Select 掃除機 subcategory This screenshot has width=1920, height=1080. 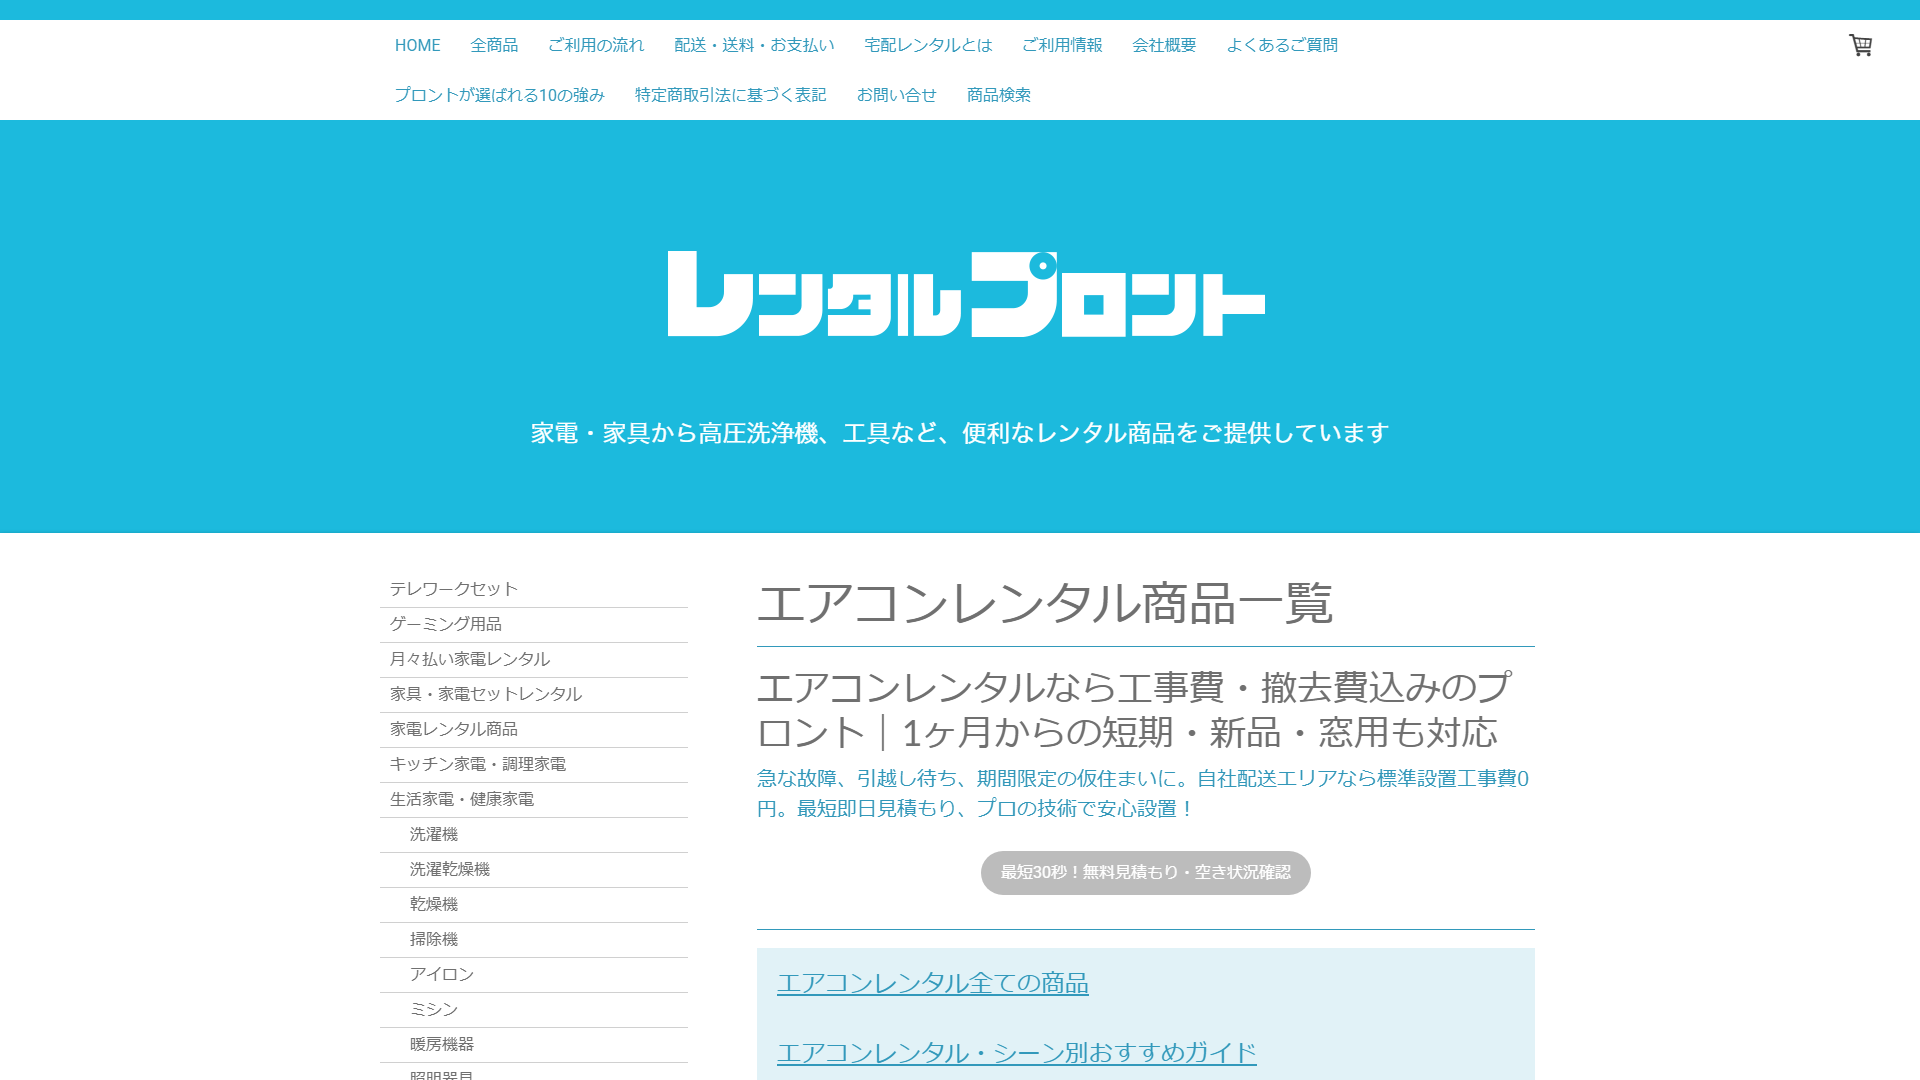click(534, 939)
